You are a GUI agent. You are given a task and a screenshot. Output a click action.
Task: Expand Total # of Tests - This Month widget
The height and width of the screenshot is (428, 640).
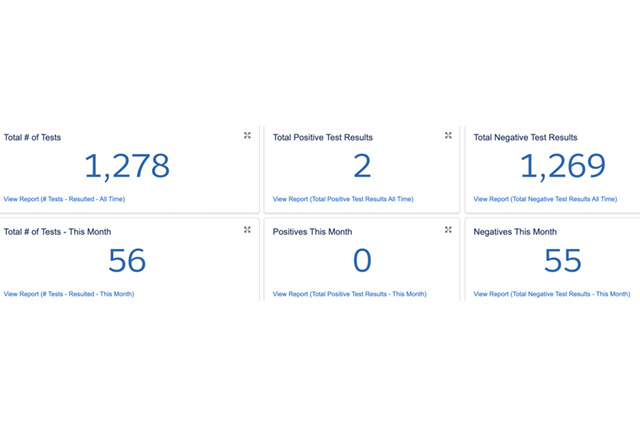(x=247, y=230)
